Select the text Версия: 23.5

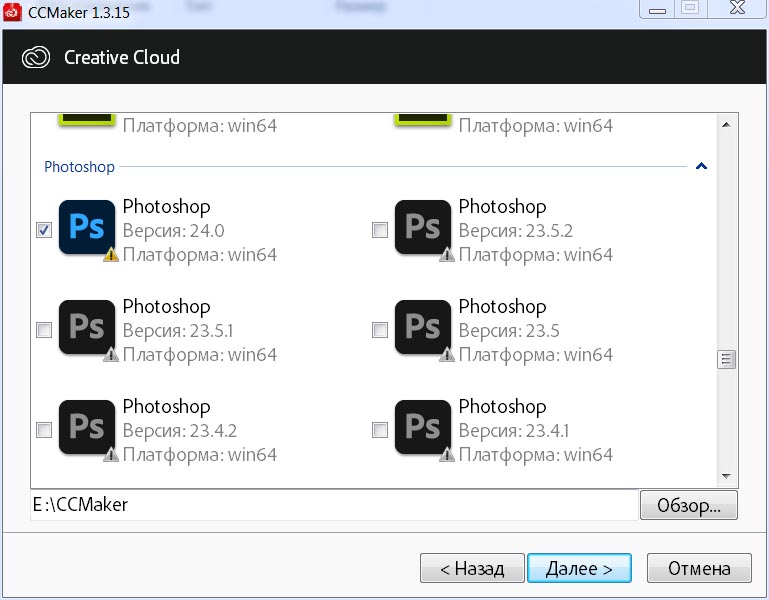pyautogui.click(x=509, y=331)
